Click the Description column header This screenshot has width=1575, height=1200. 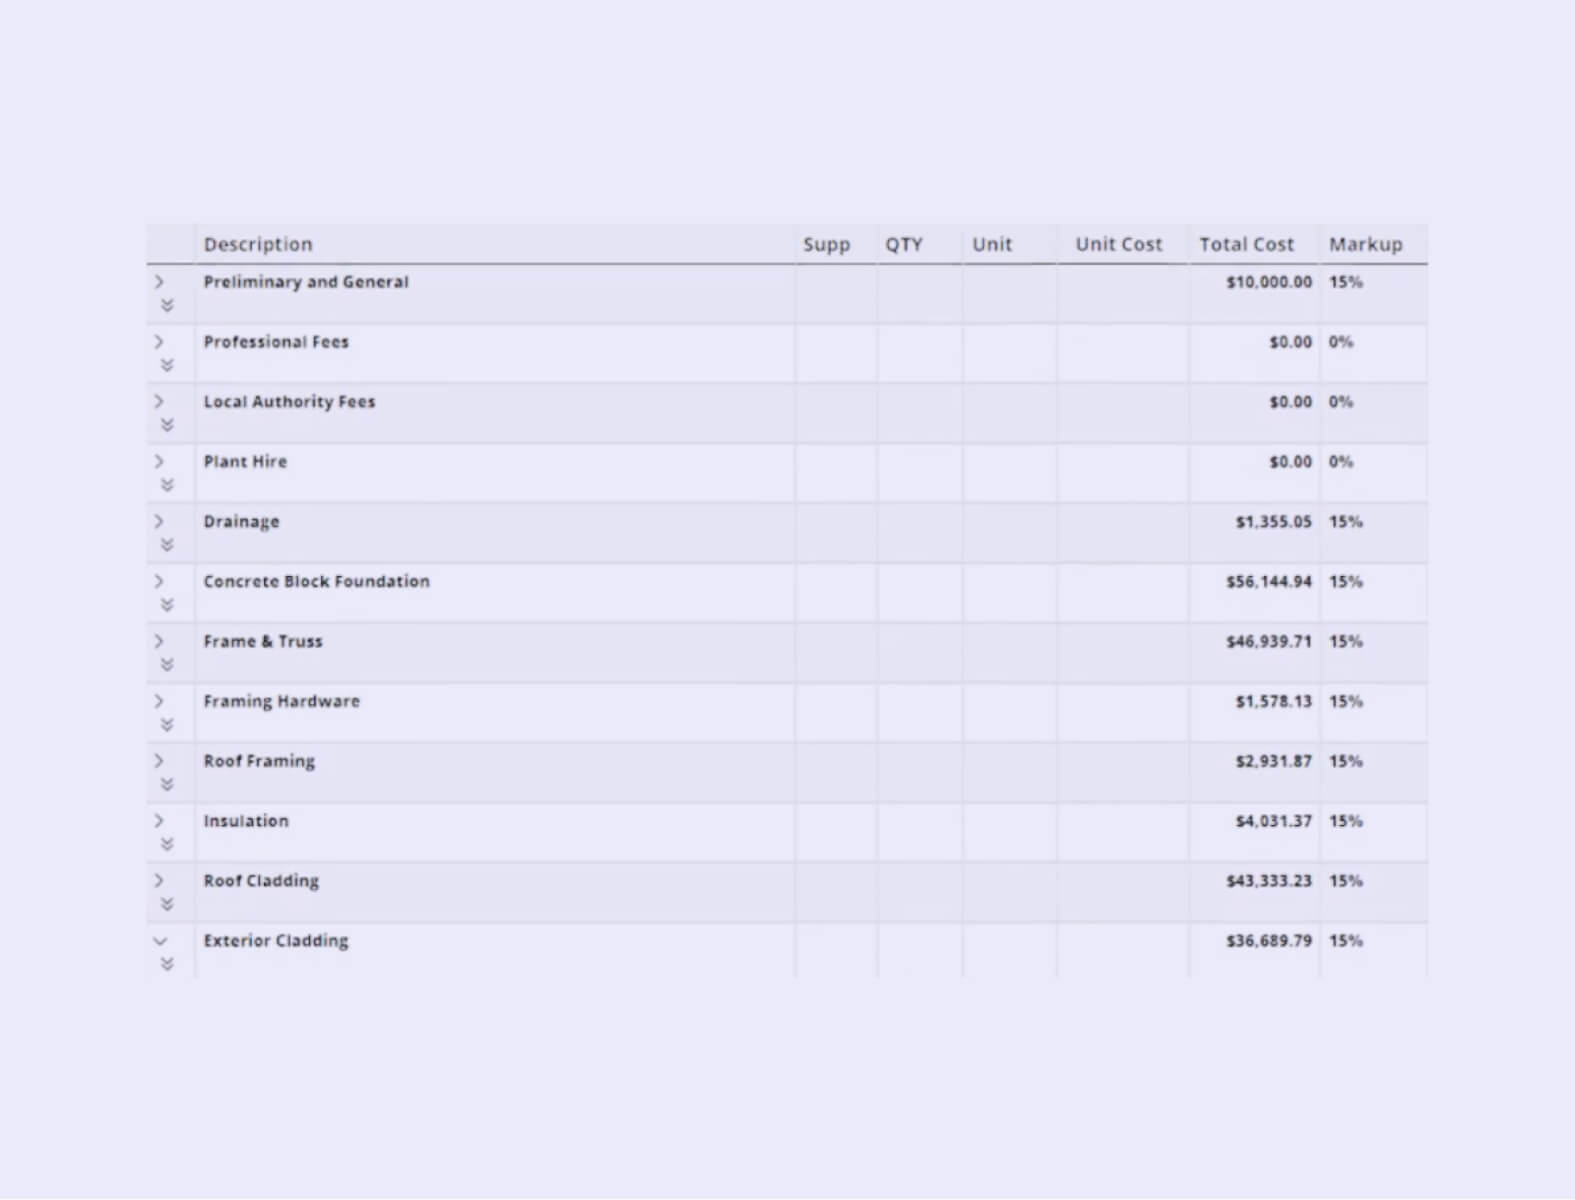[x=258, y=244]
